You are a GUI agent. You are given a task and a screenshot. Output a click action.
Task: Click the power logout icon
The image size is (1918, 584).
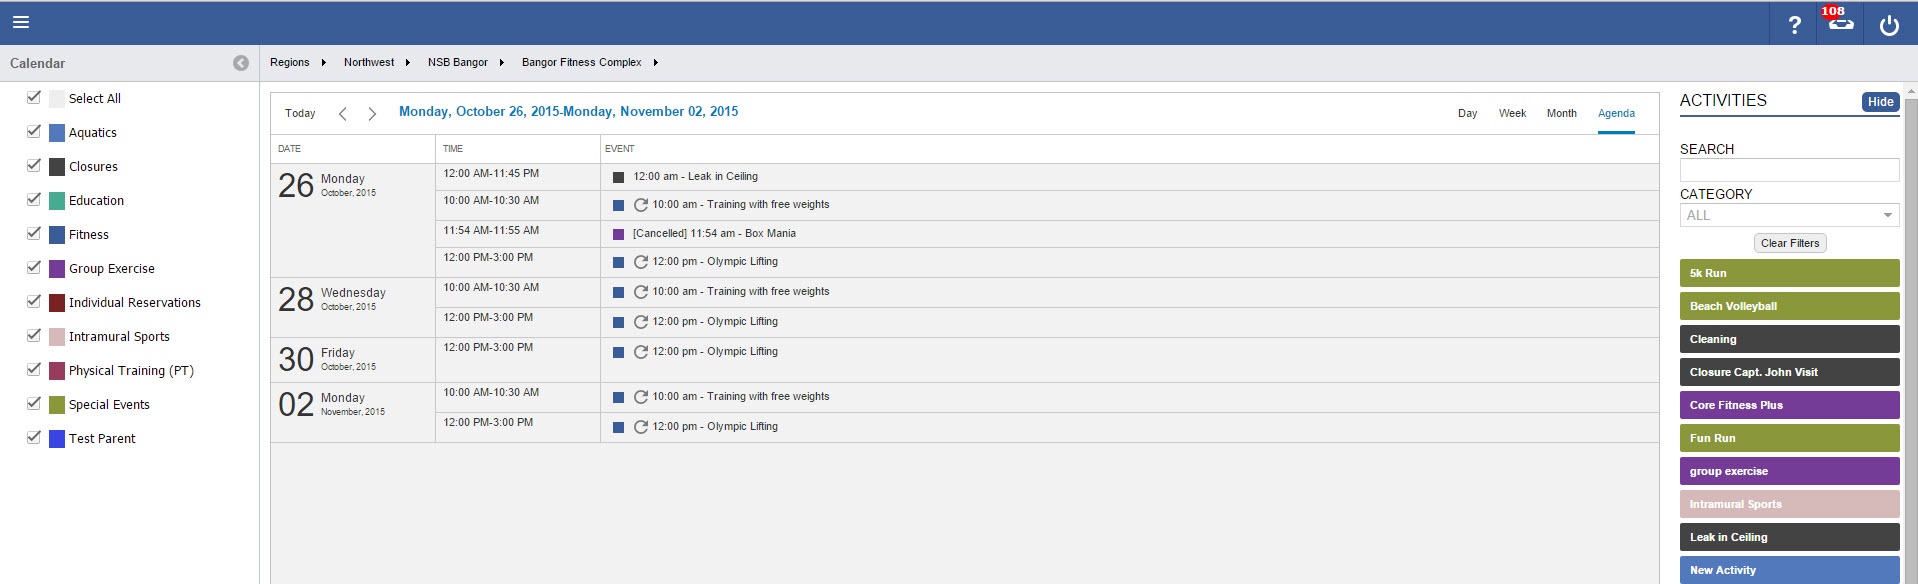(1888, 25)
